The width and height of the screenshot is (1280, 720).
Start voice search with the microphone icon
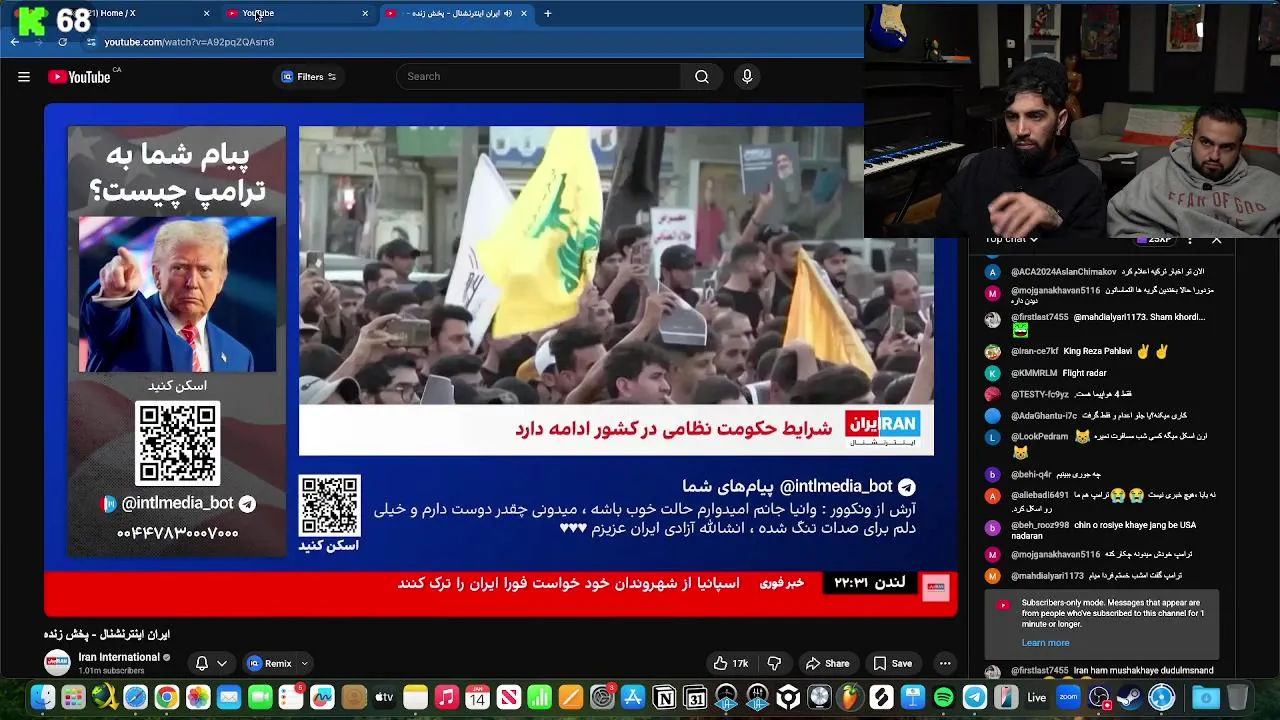[x=747, y=77]
